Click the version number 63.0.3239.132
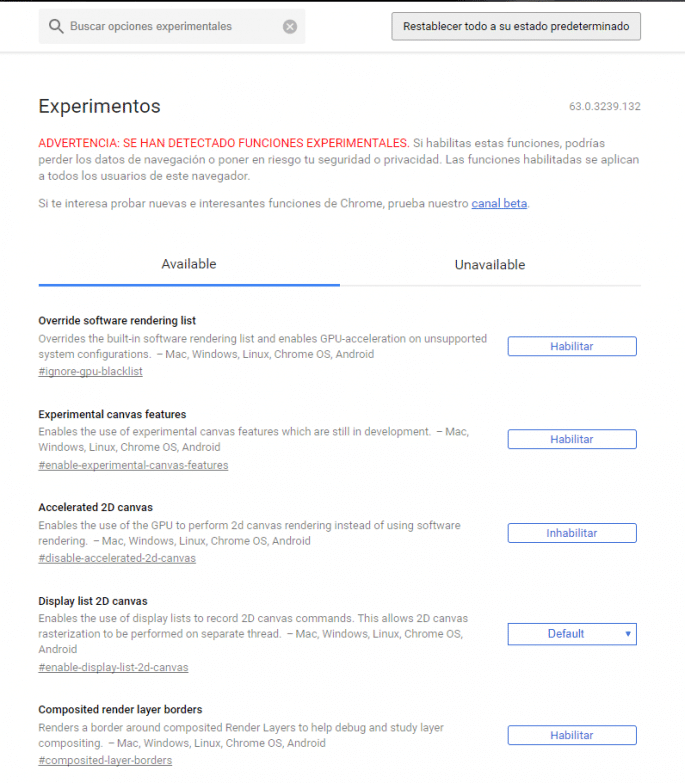The height and width of the screenshot is (783, 685). click(604, 107)
